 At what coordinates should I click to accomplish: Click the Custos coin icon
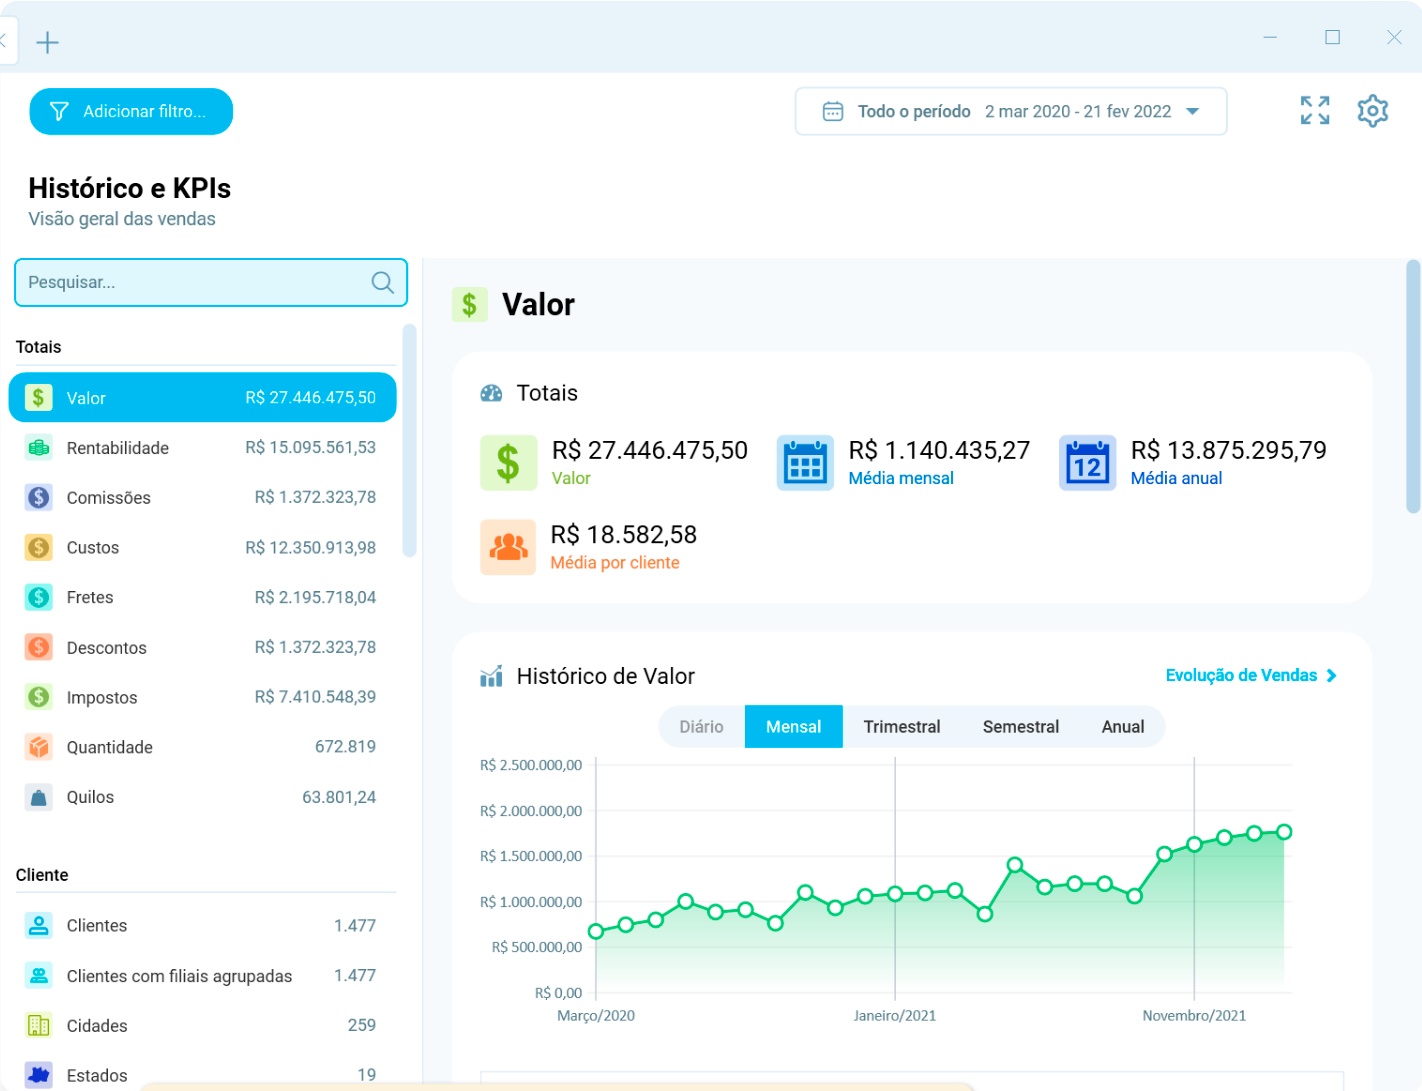coord(38,547)
